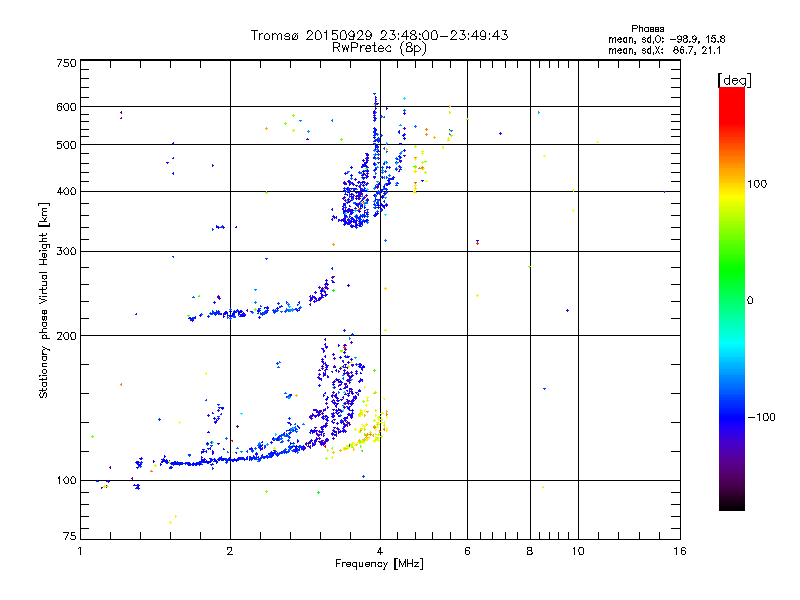Screen dimensions: 800x600
Task: Click the '[deg]' colorbar unit label
Action: (734, 81)
